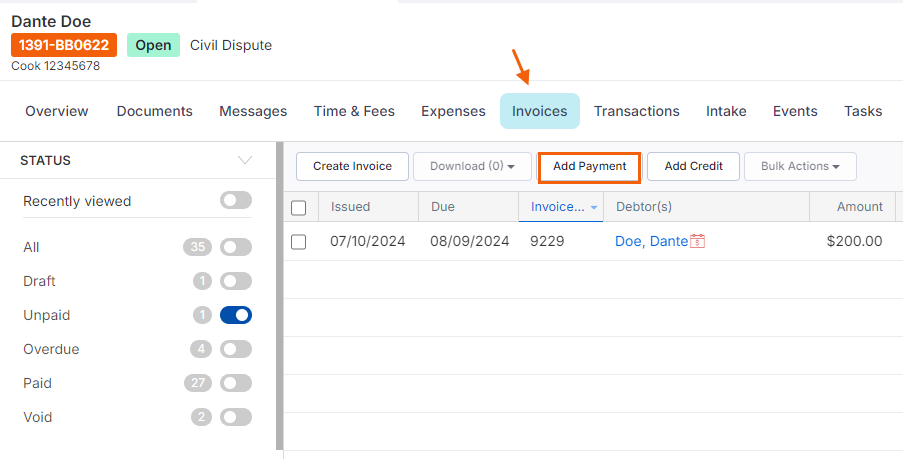Click the Create Invoice button
Image resolution: width=903 pixels, height=459 pixels.
[352, 166]
